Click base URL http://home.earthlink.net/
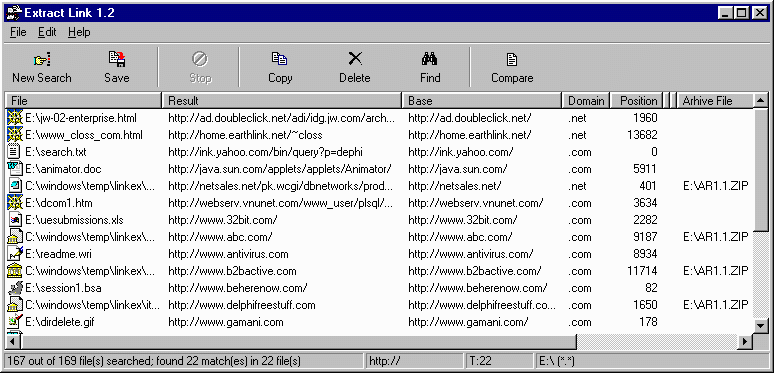 (470, 135)
